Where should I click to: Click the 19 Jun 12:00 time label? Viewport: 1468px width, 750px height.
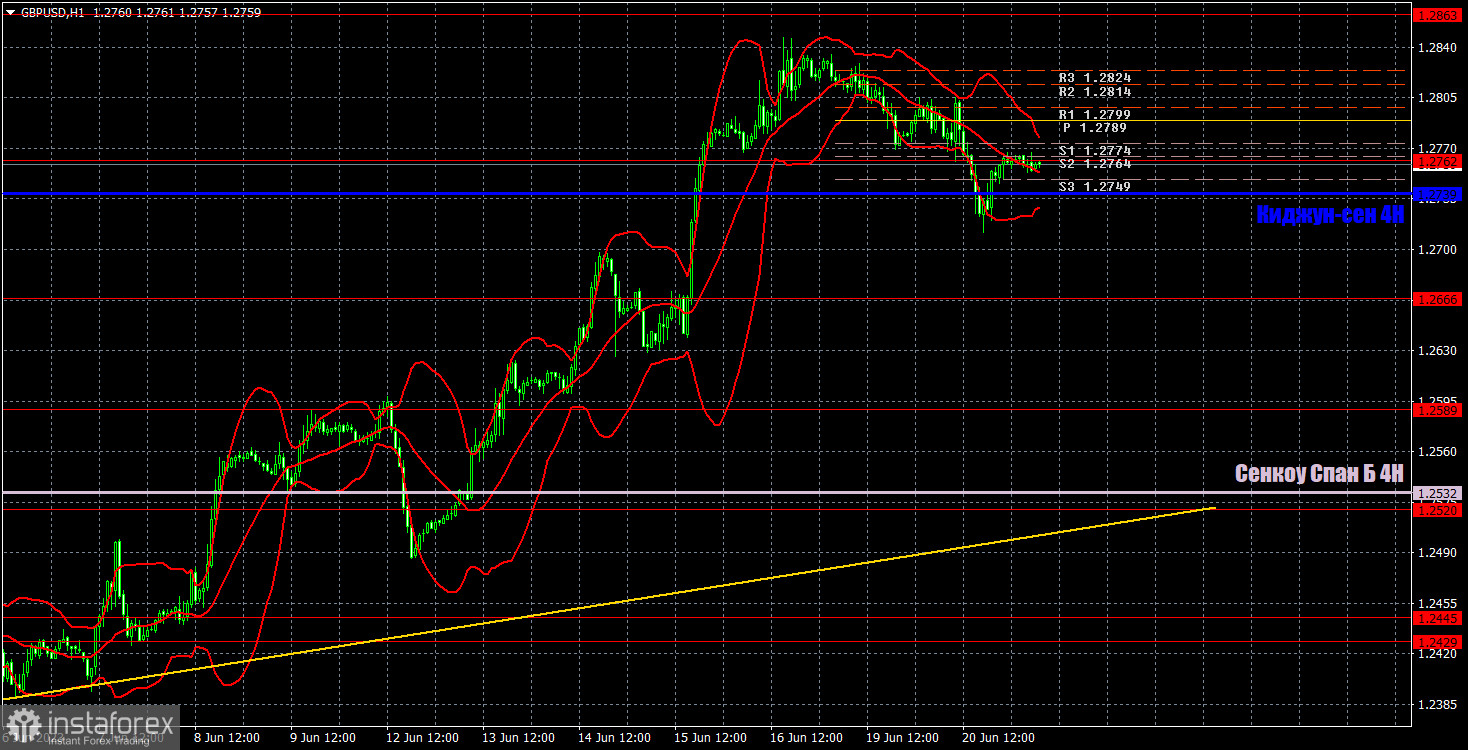point(903,738)
